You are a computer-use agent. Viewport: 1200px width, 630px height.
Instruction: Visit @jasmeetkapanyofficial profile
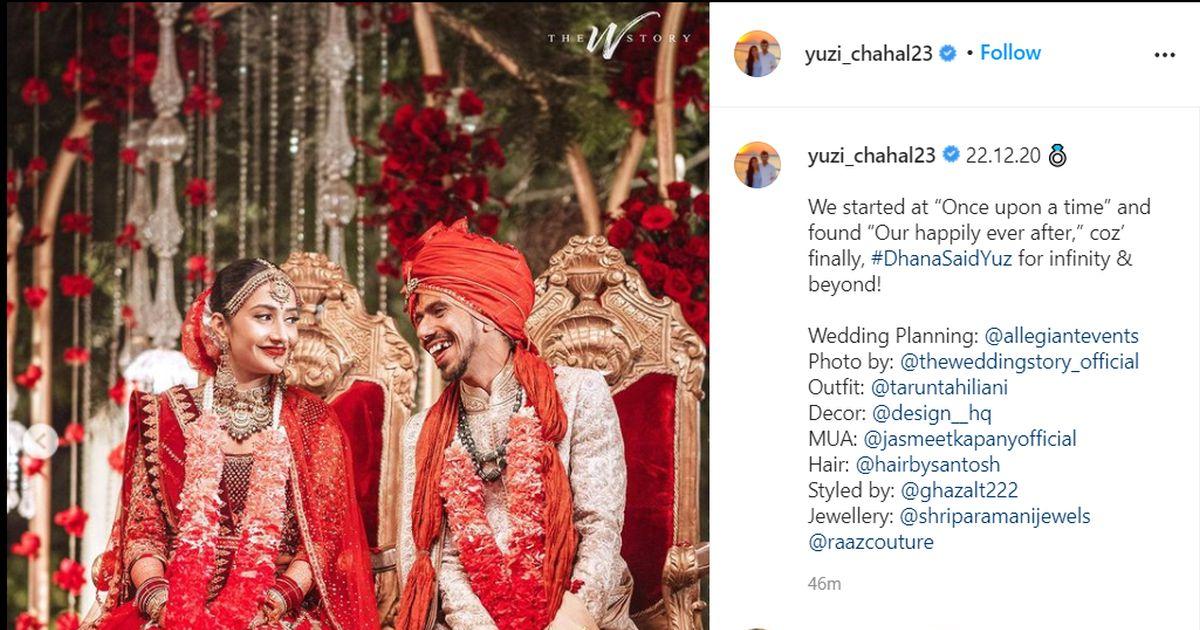pyautogui.click(x=970, y=439)
